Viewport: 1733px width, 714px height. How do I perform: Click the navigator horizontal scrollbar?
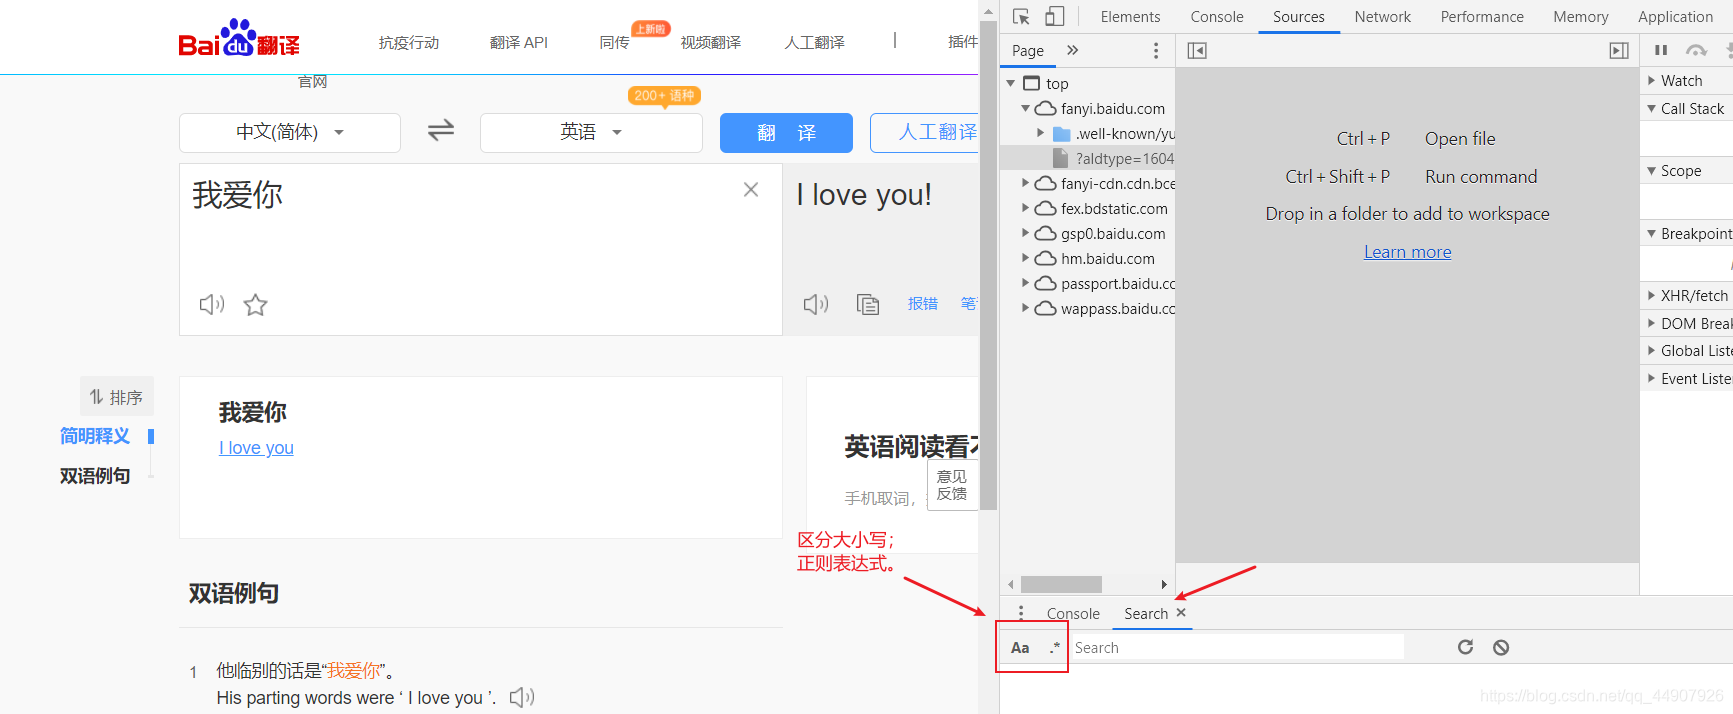[1061, 584]
